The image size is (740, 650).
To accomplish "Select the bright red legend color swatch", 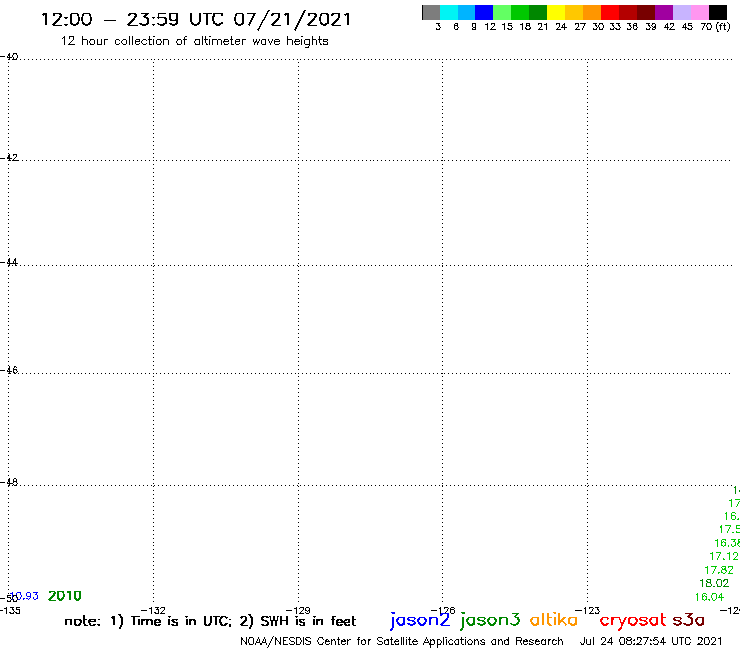I will point(610,12).
